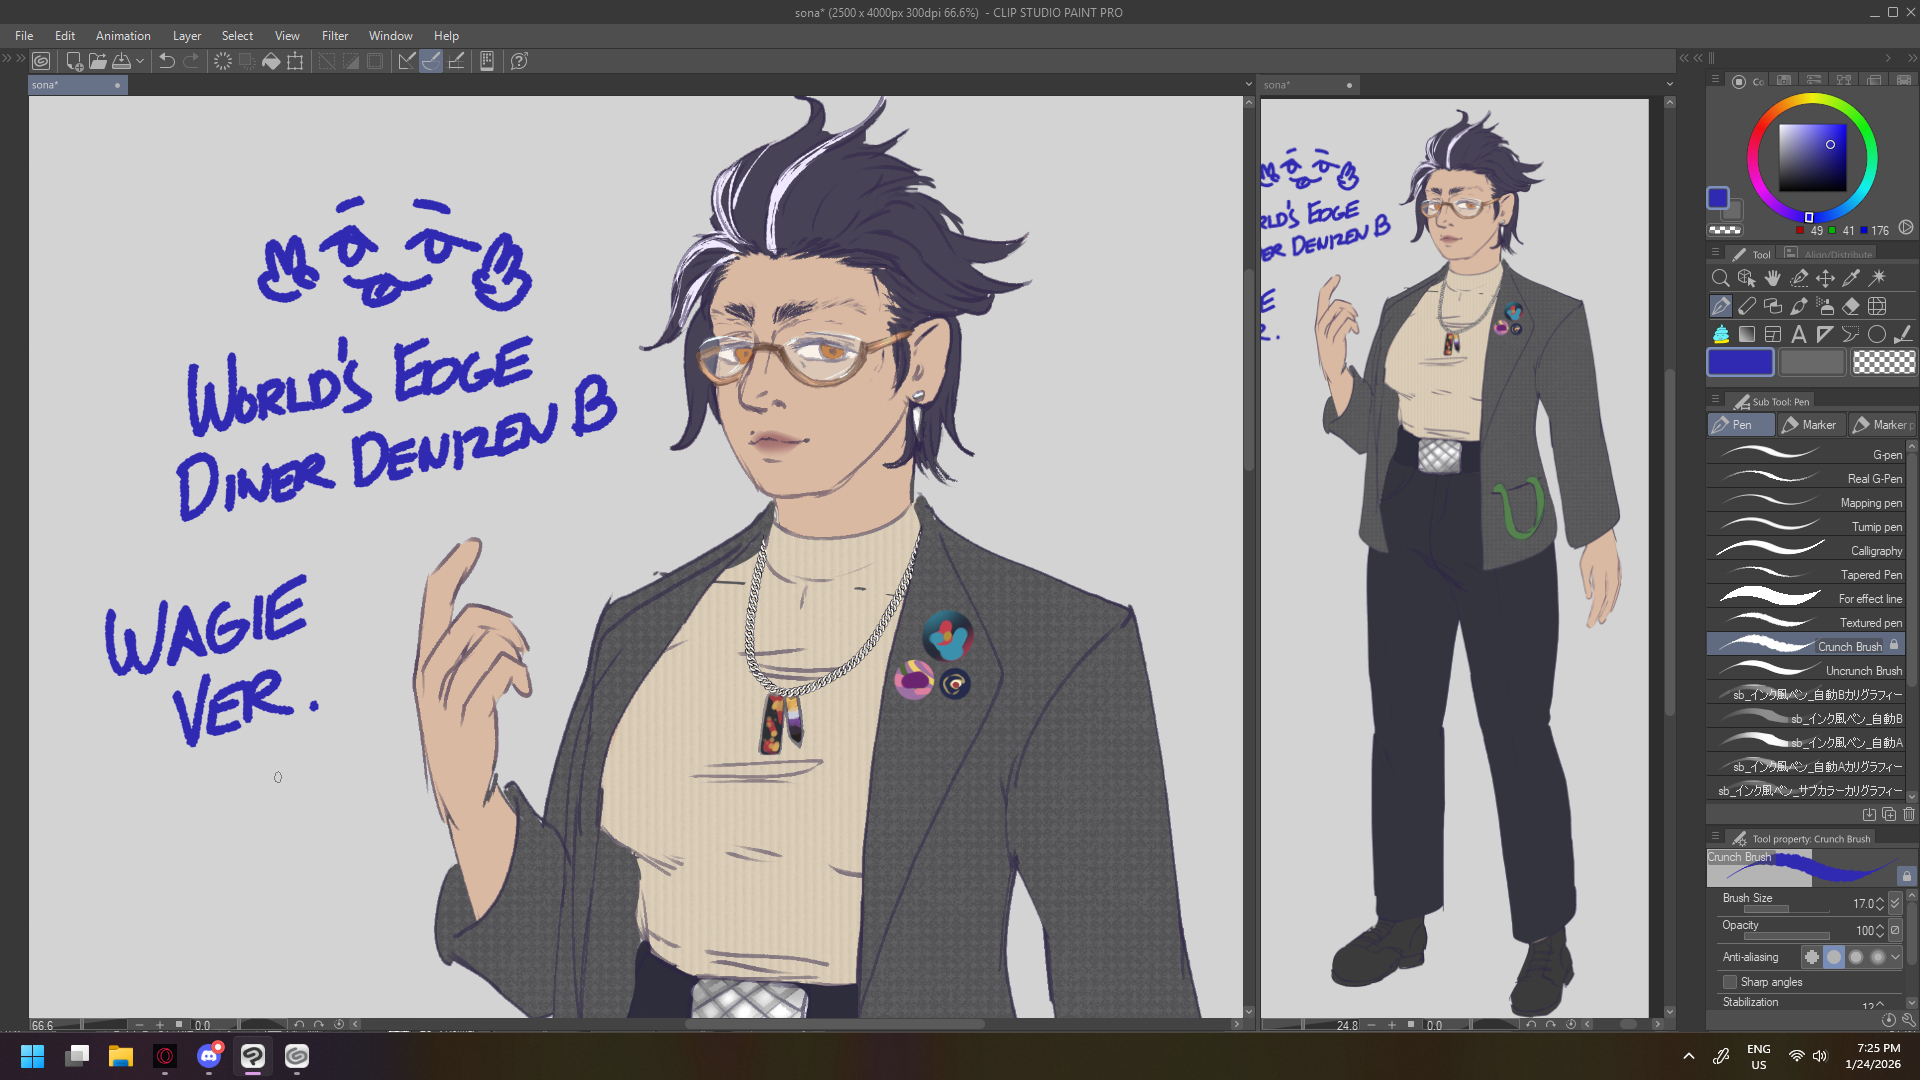The image size is (1920, 1080).
Task: Select the Eyedropper tool
Action: pos(1851,278)
